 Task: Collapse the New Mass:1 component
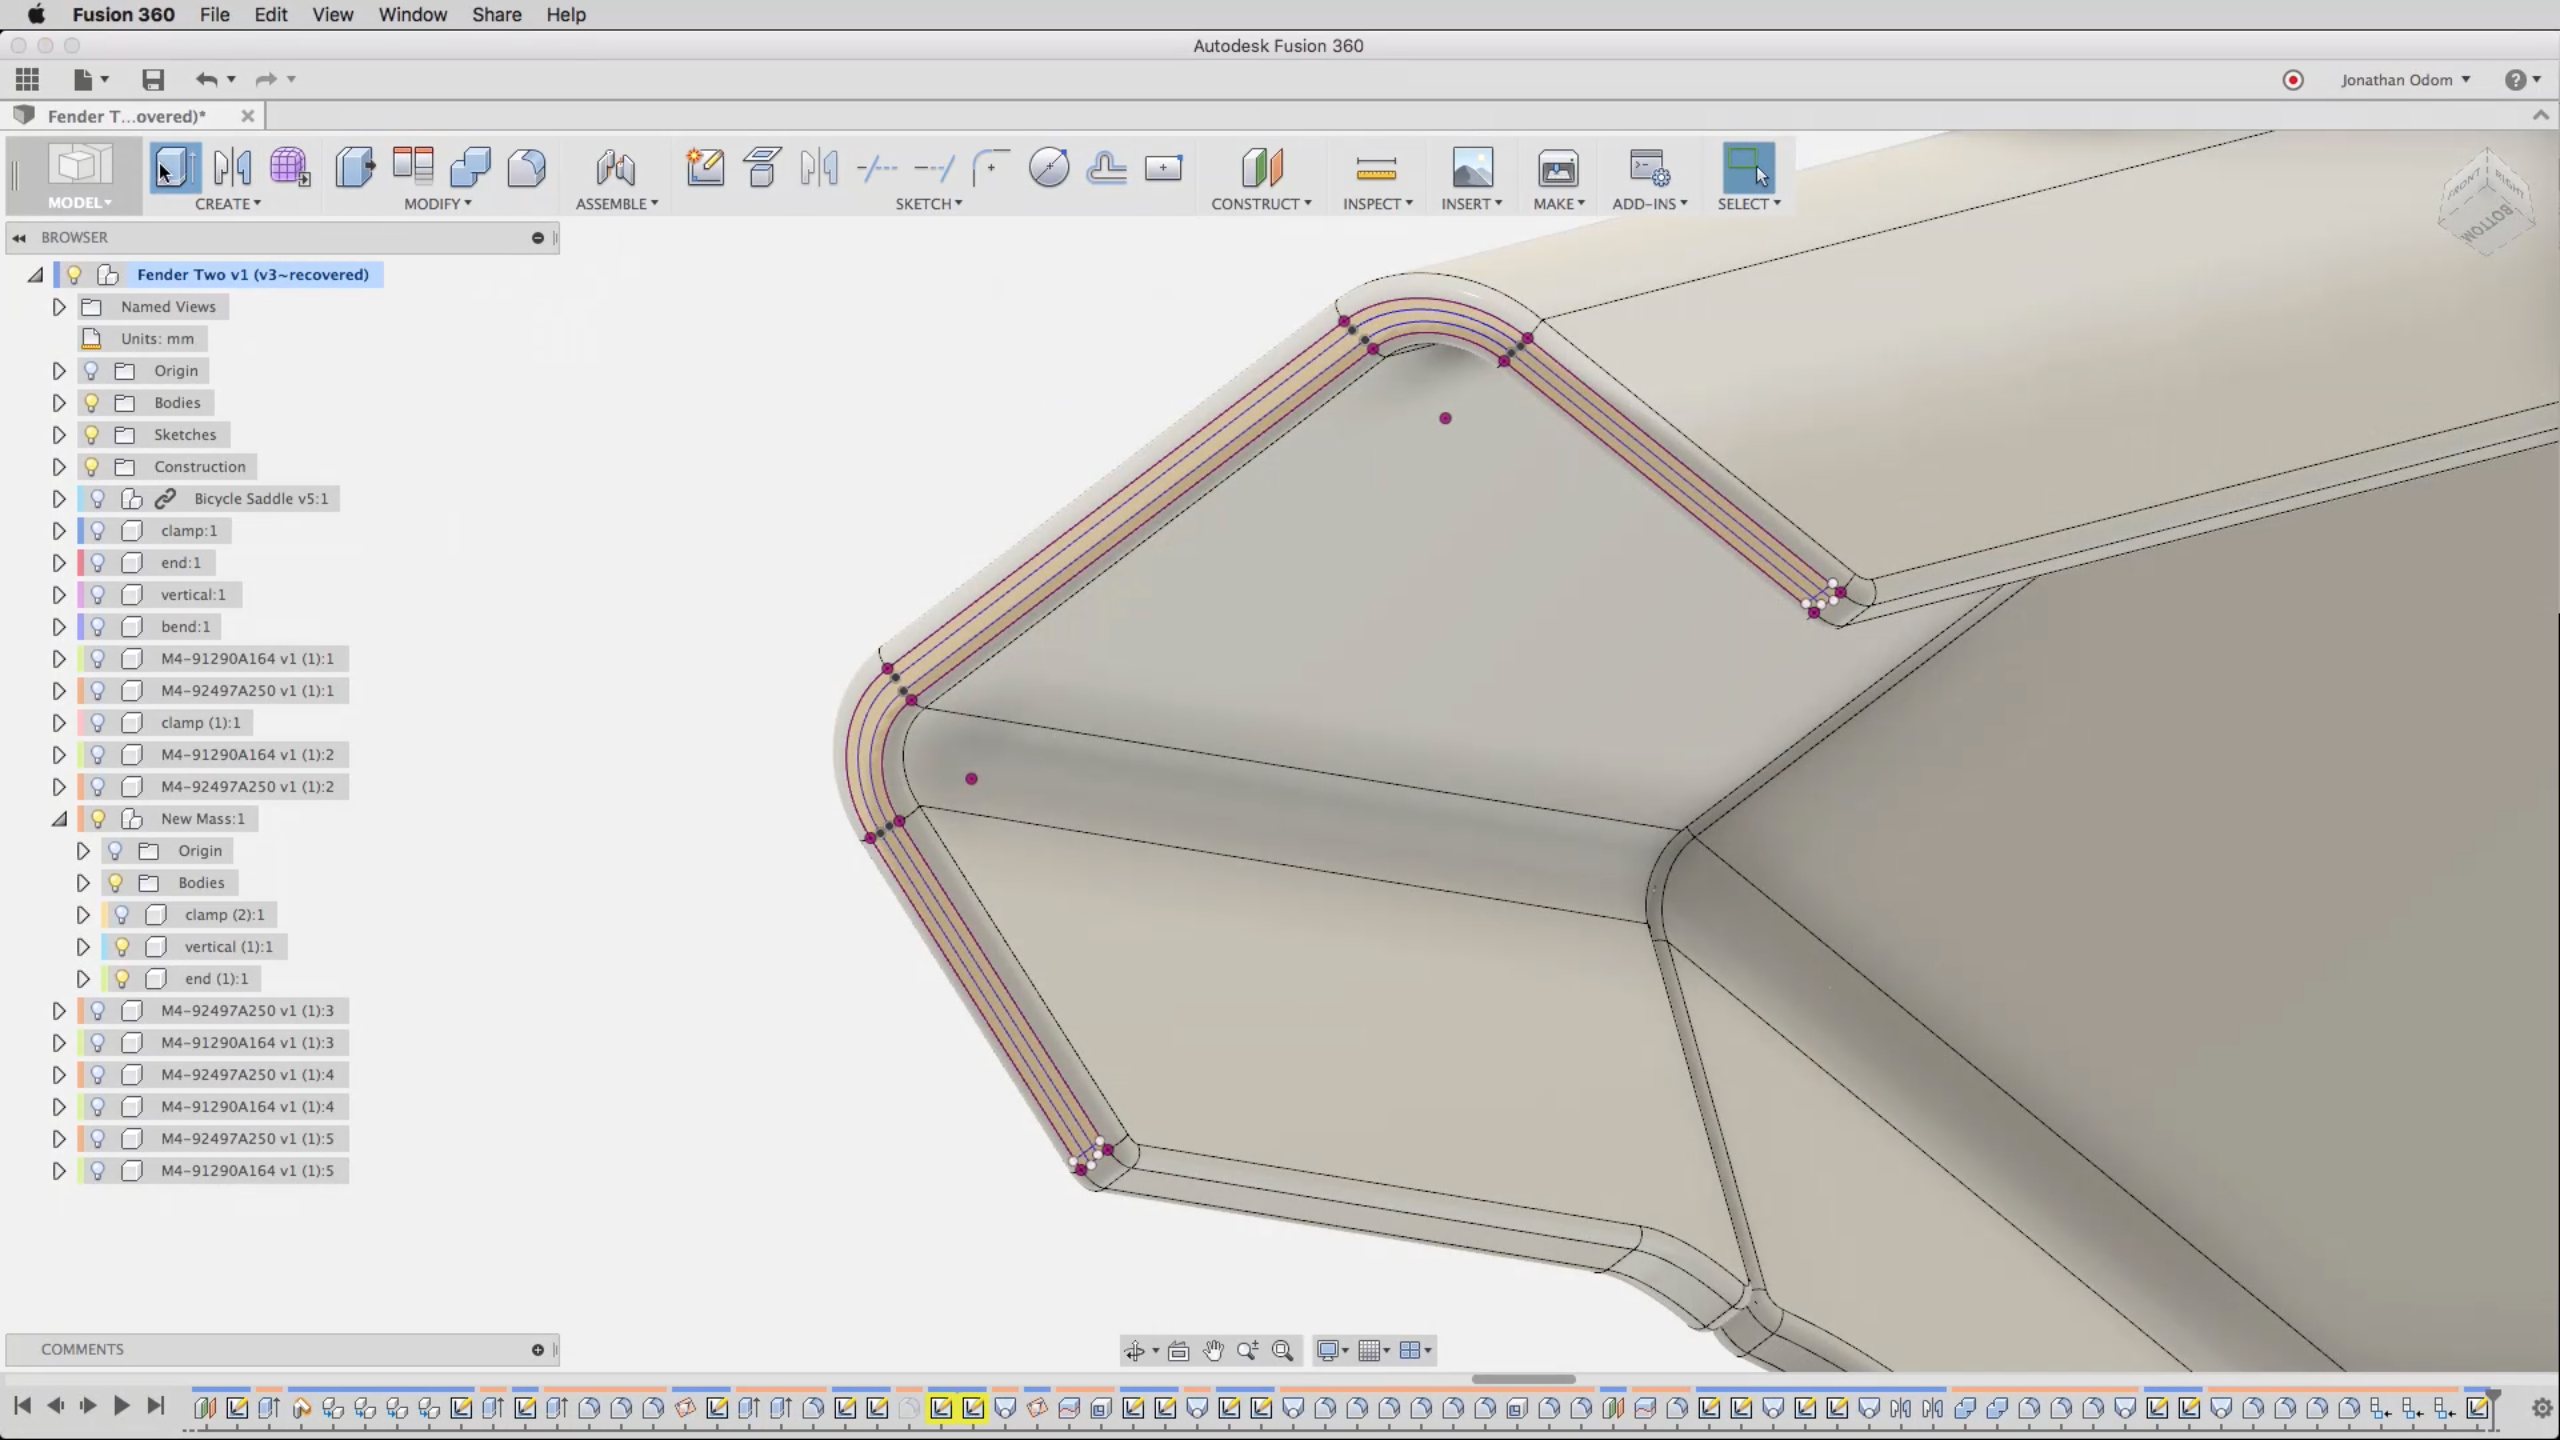coord(59,819)
